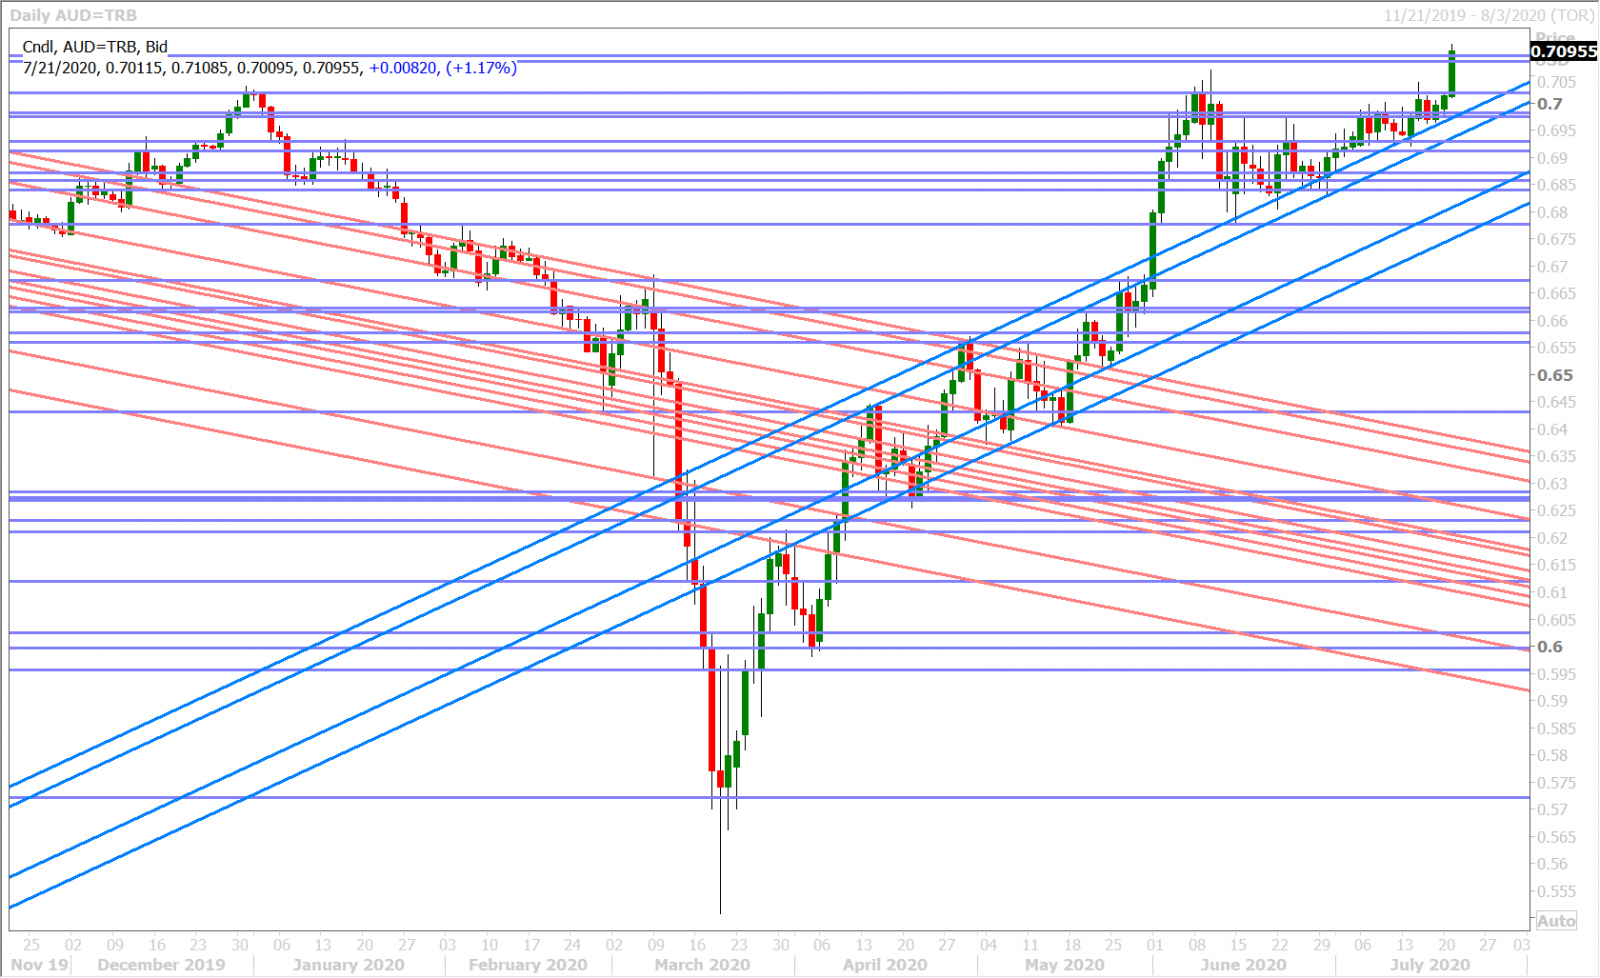Screen dimensions: 1600x978
Task: Click the June 2020 month label
Action: (1242, 965)
